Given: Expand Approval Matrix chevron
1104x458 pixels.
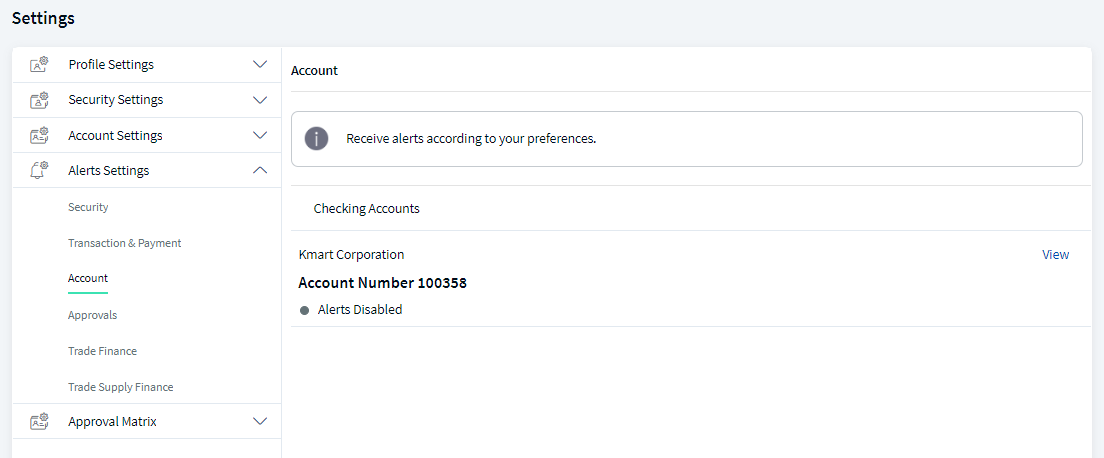Looking at the screenshot, I should (x=260, y=421).
